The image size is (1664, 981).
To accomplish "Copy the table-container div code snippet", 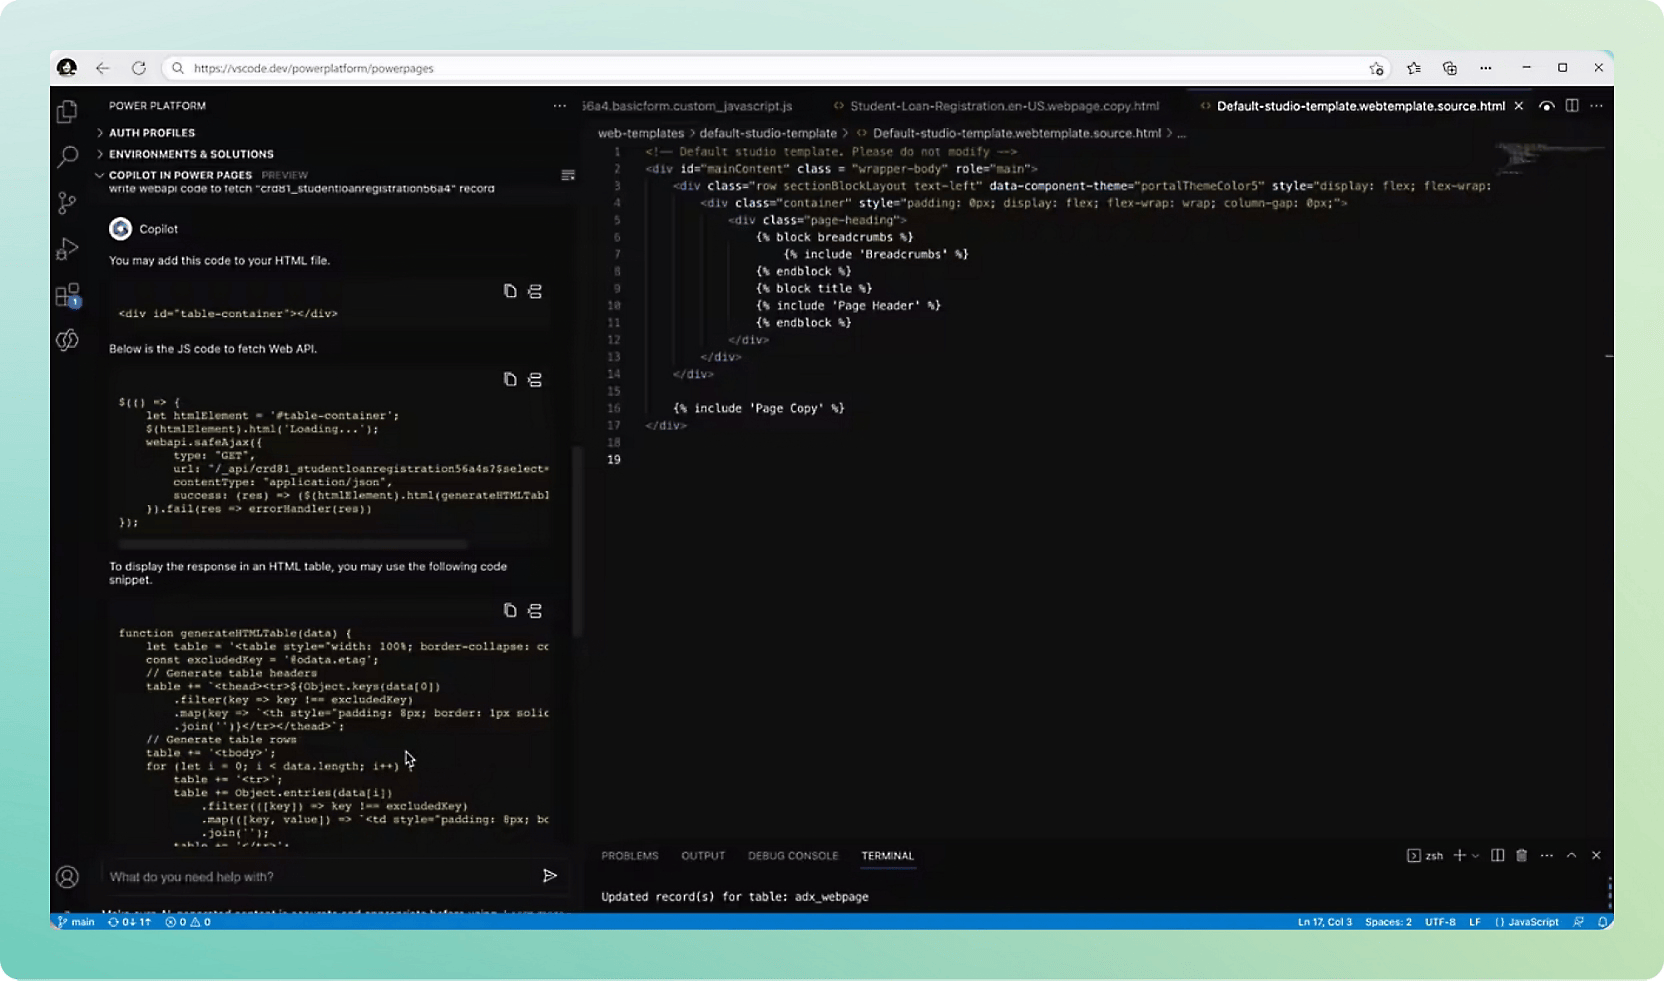I will tap(510, 291).
